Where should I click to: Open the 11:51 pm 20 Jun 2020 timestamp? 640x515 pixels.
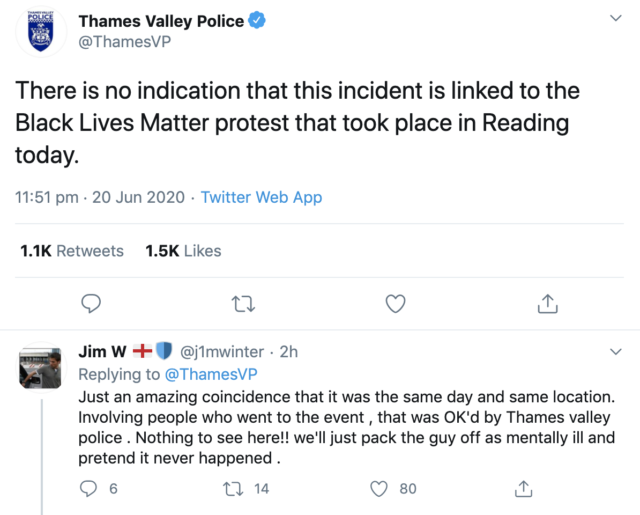[x=99, y=197]
